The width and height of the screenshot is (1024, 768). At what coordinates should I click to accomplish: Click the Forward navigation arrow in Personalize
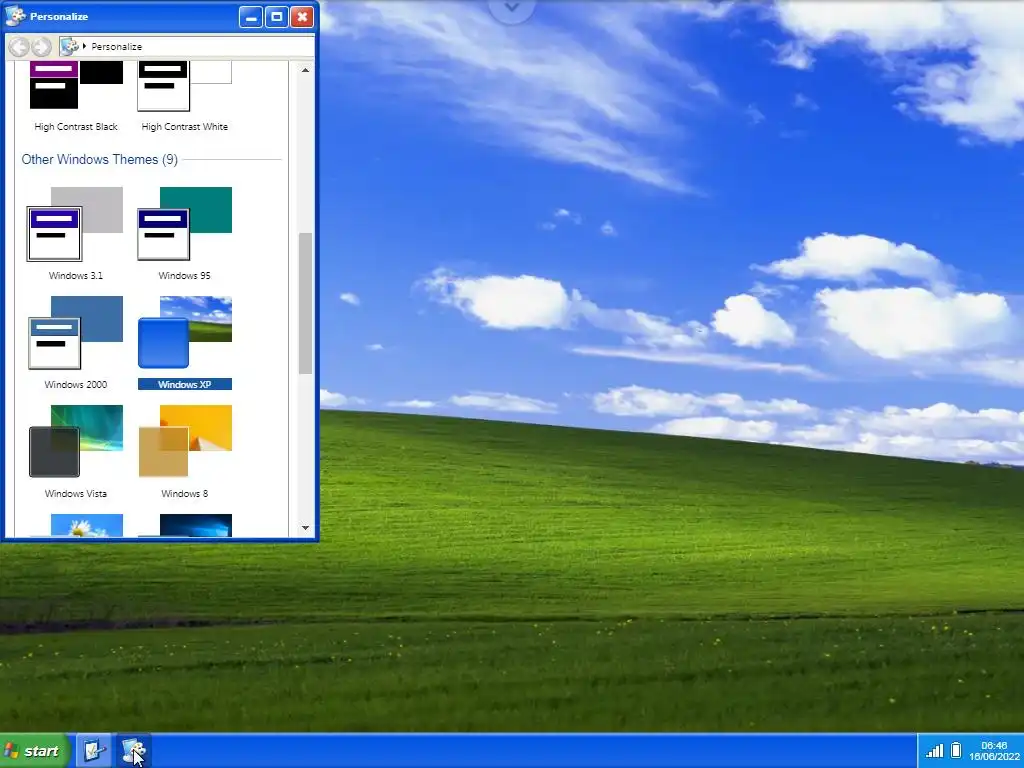pos(41,46)
